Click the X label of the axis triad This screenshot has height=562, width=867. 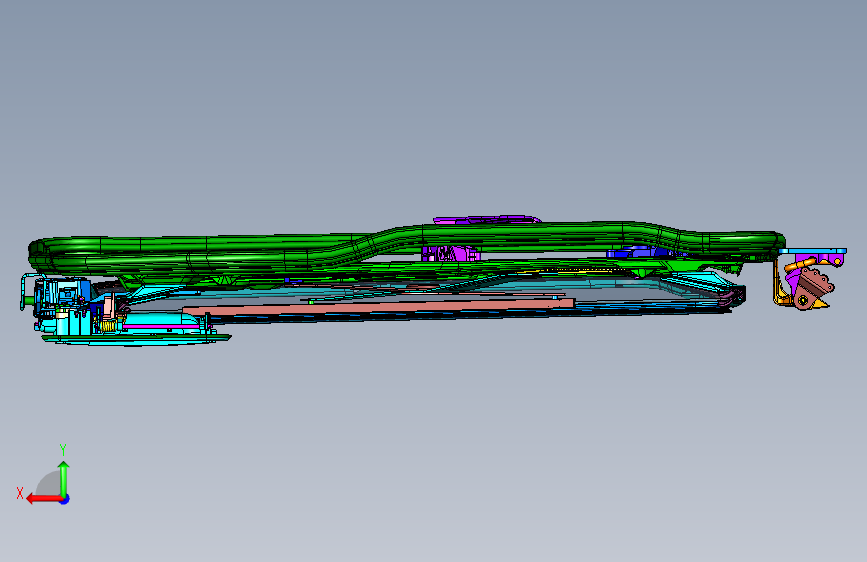tap(20, 493)
